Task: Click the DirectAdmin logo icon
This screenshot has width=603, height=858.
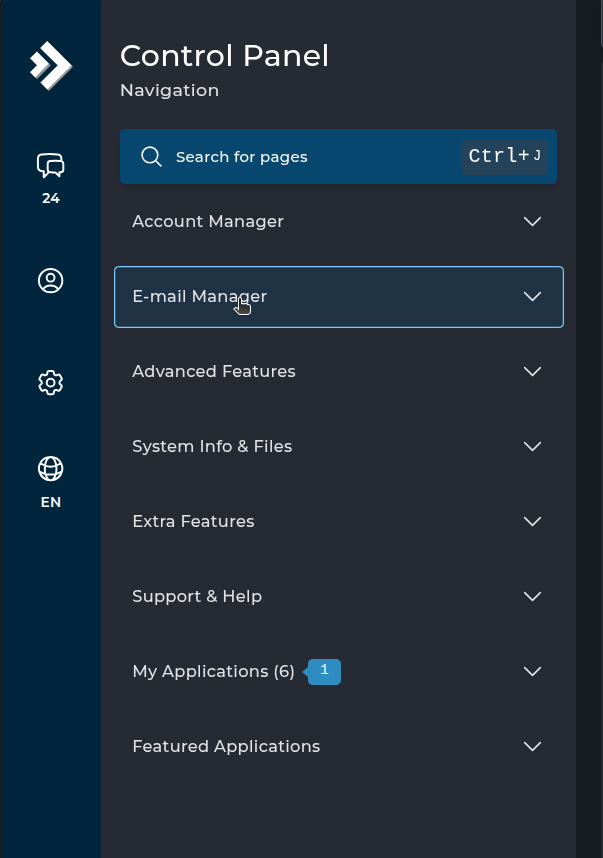Action: (x=50, y=65)
